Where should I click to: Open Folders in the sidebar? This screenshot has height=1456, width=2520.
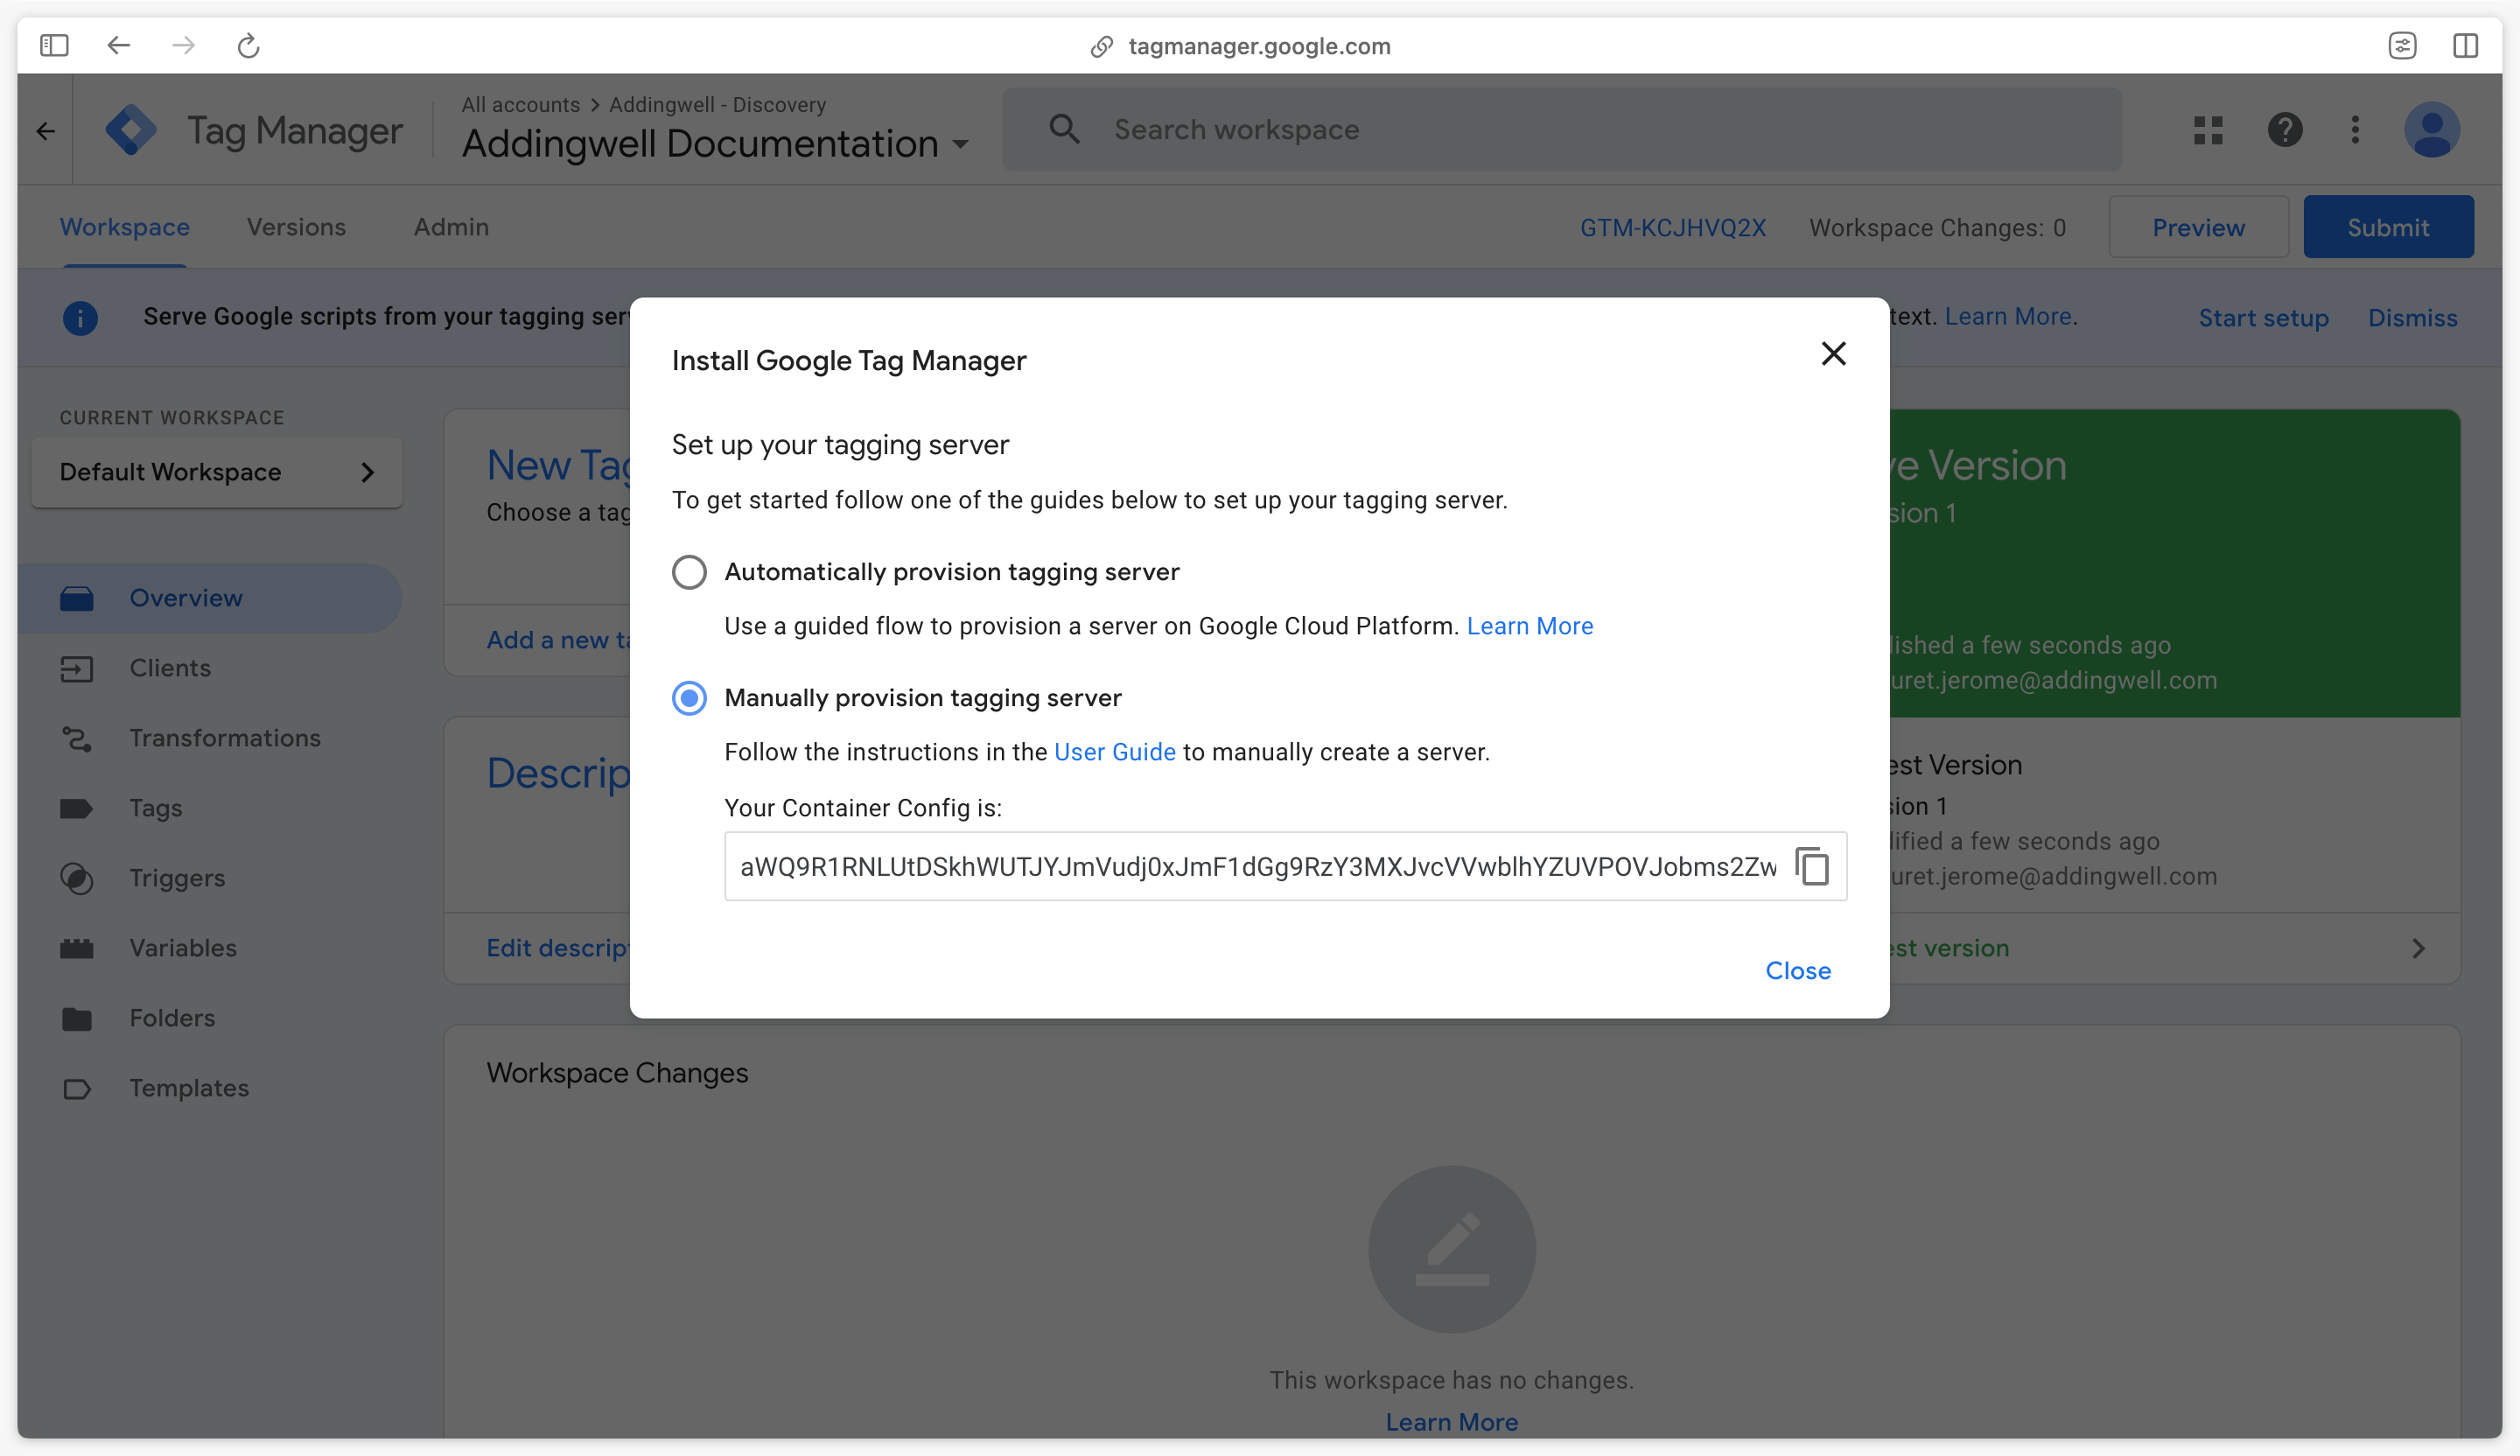point(172,1018)
